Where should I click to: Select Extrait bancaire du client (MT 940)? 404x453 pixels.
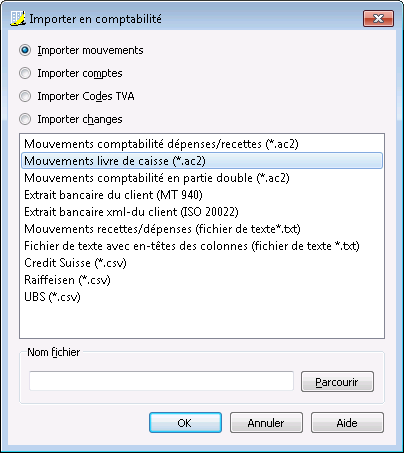coord(202,195)
